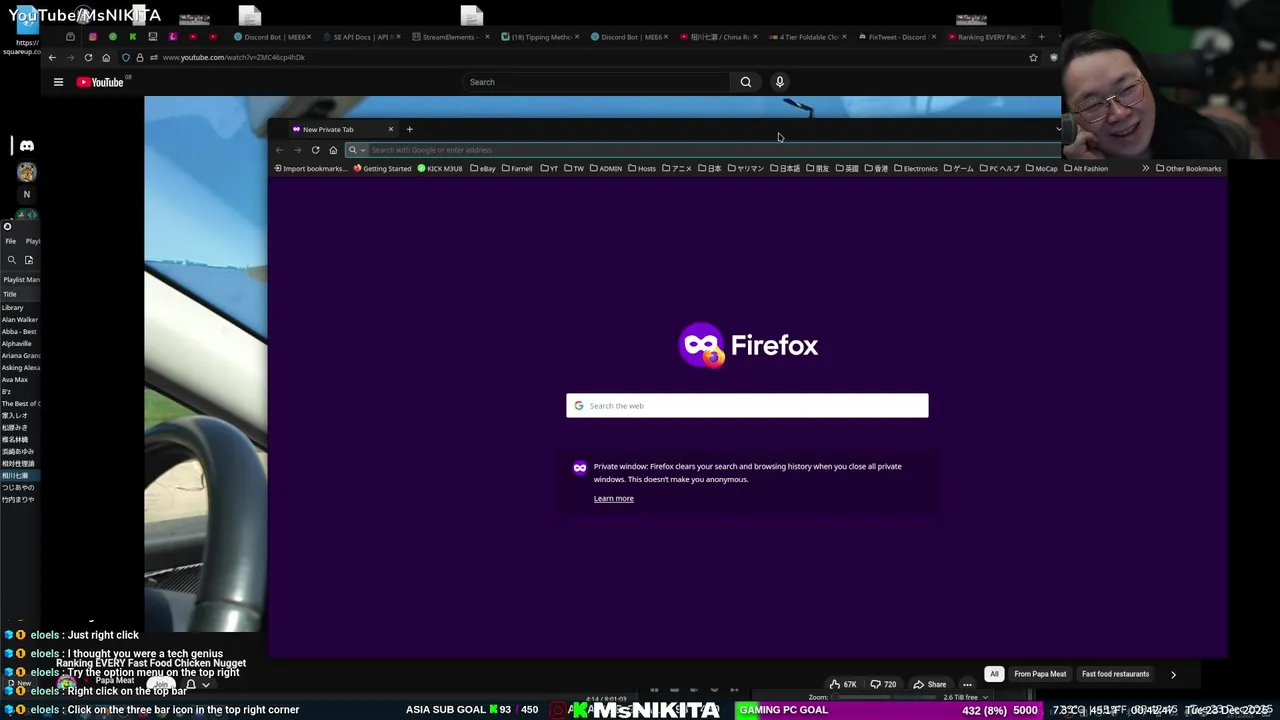Open the Discord icon in the left sidebar
The height and width of the screenshot is (720, 1280).
(27, 146)
